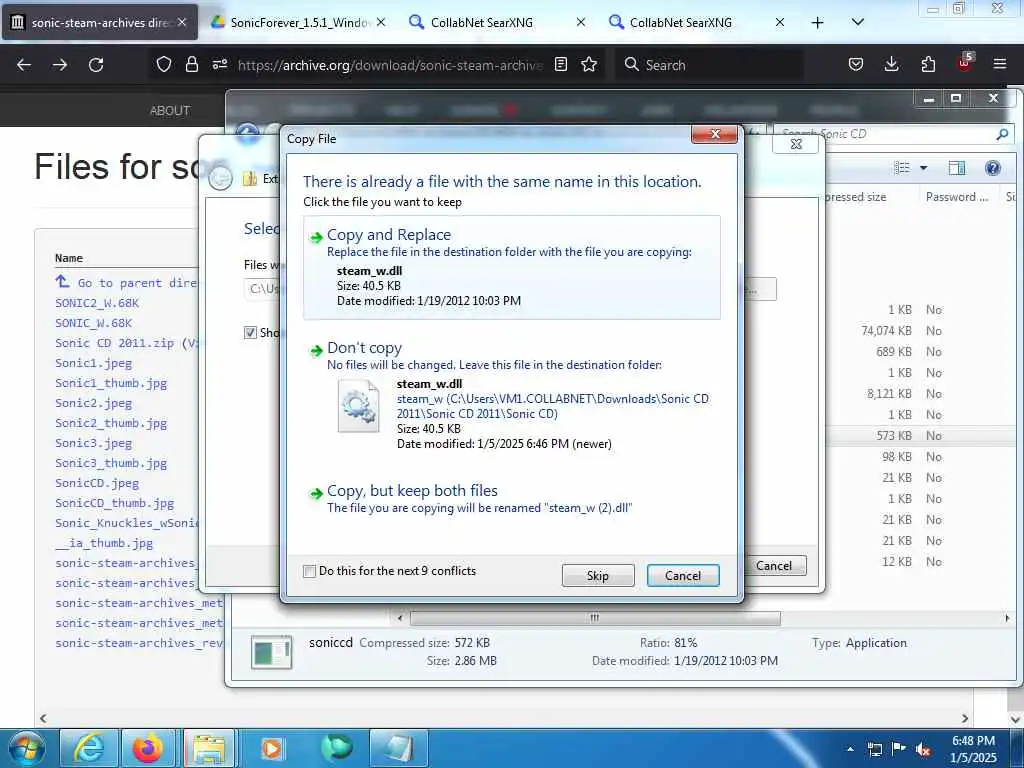This screenshot has height=768, width=1024.
Task: Open Sonic3.jpeg link
Action: 93,443
